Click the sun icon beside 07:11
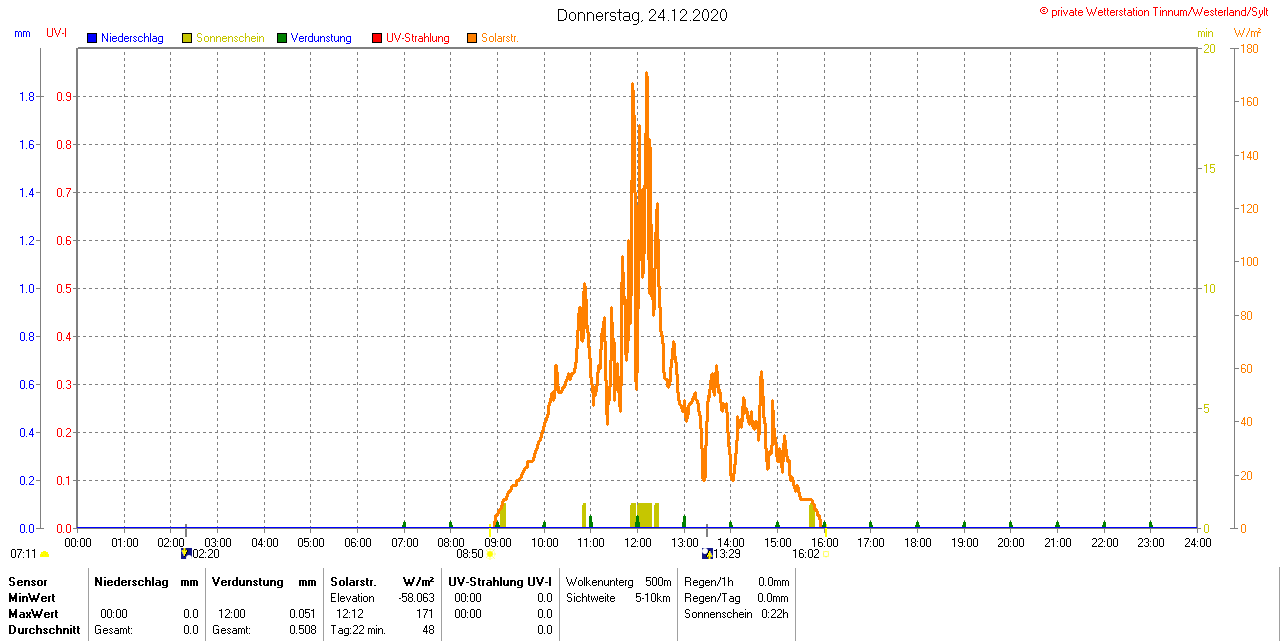The width and height of the screenshot is (1280, 641). pos(45,553)
